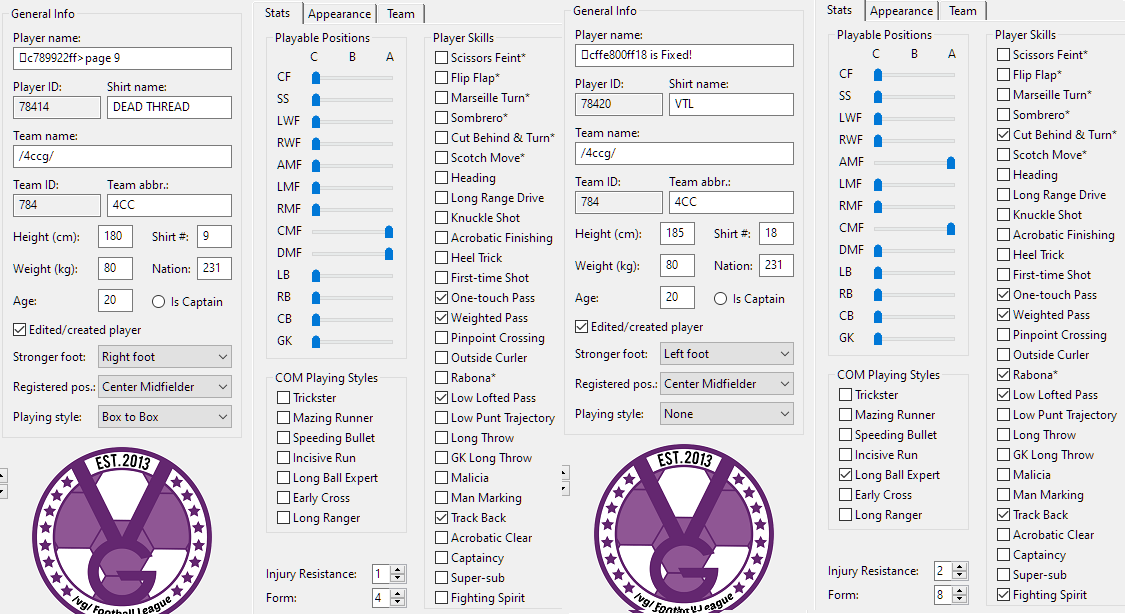The height and width of the screenshot is (614, 1125).
Task: Click Age field of VTL player
Action: tap(677, 298)
